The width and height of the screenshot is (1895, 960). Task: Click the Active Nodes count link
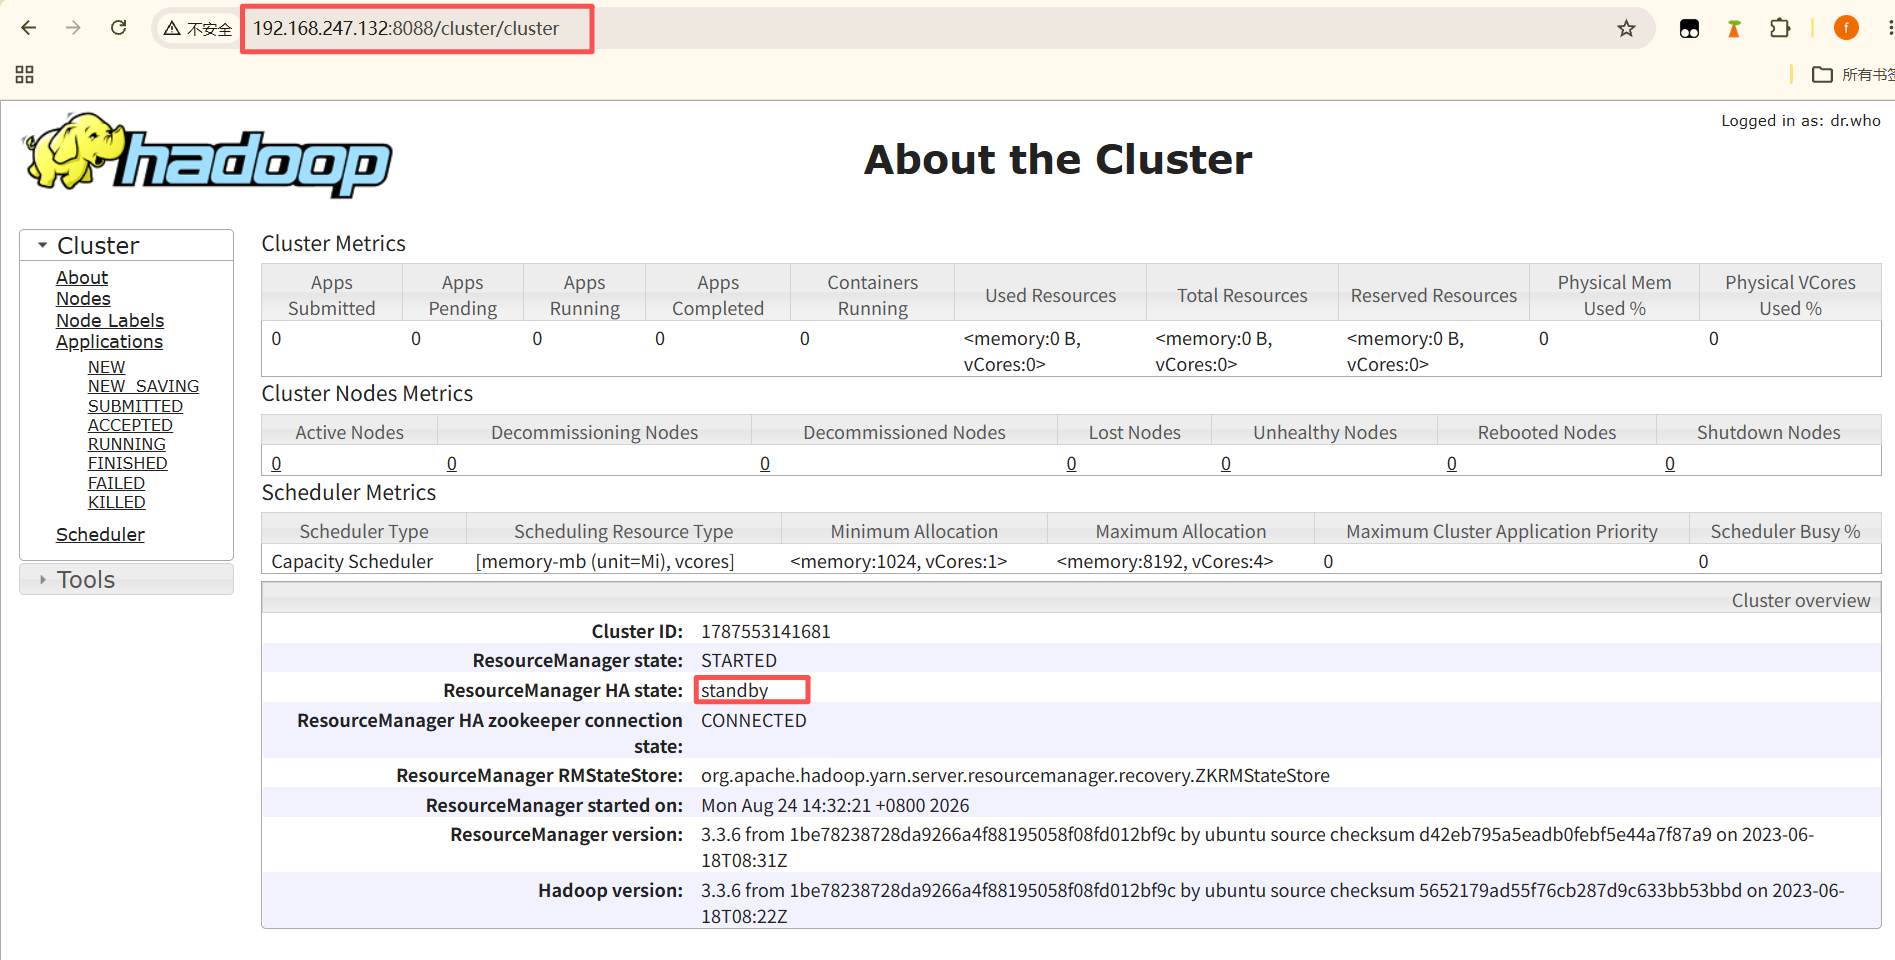tap(277, 464)
